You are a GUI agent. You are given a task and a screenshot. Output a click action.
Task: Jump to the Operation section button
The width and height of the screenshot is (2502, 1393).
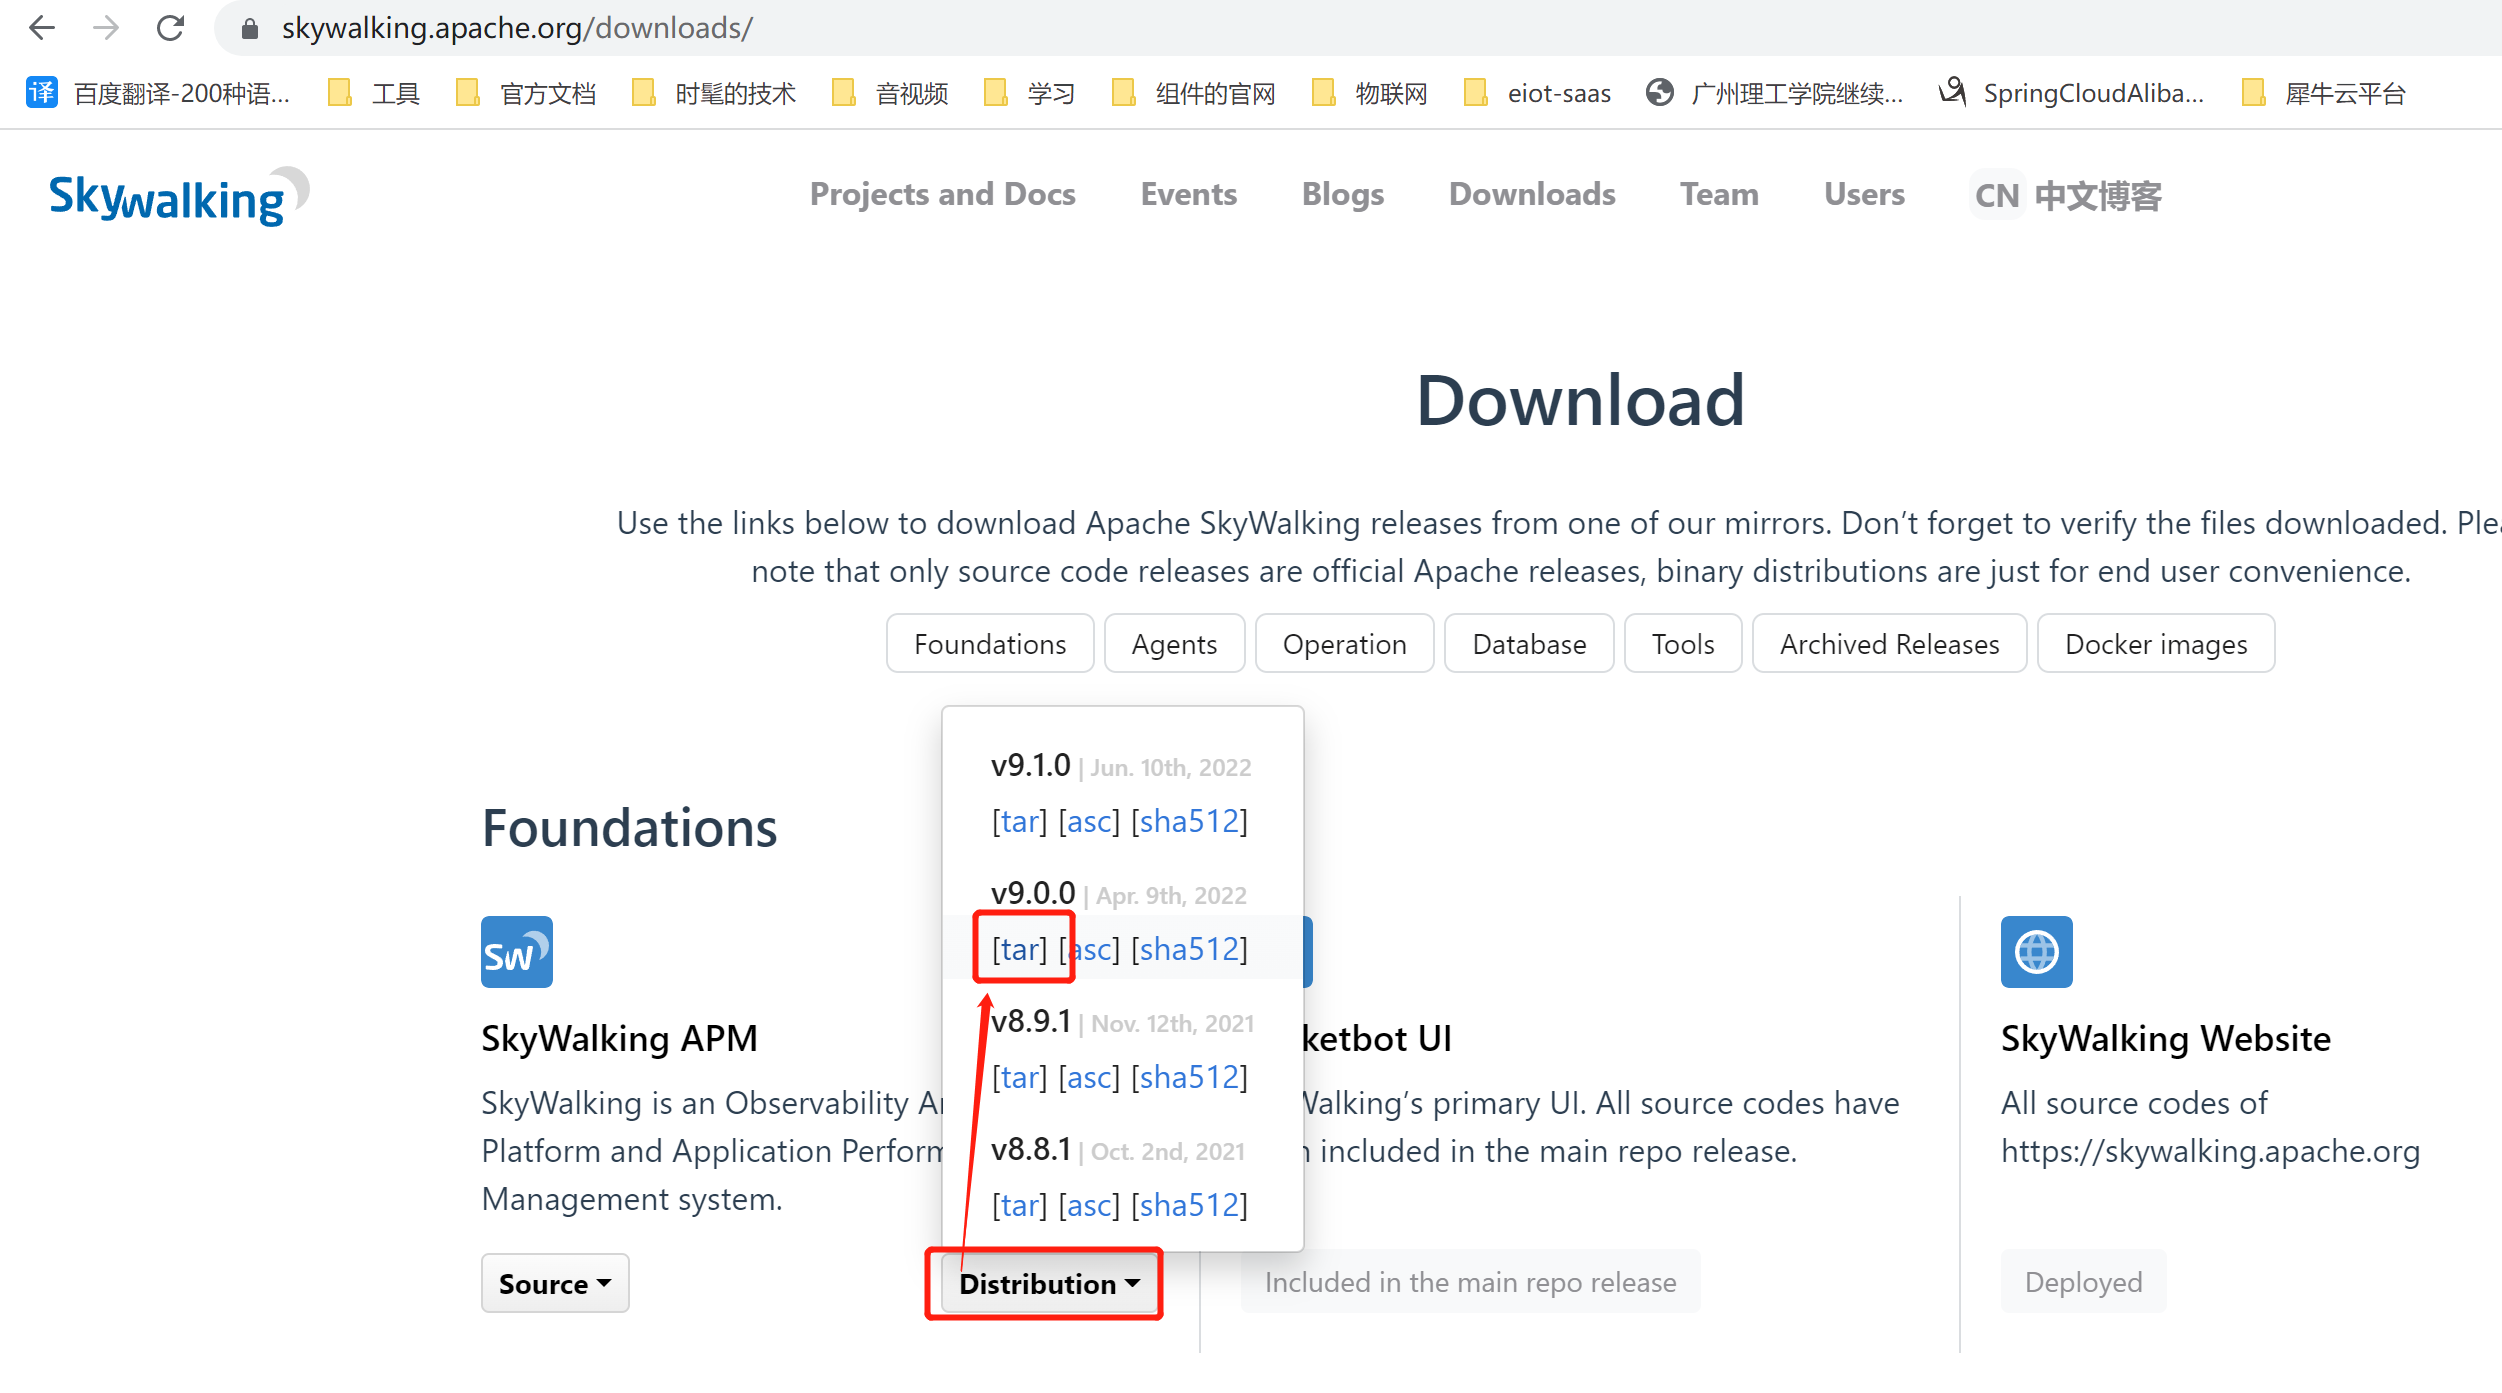point(1344,643)
